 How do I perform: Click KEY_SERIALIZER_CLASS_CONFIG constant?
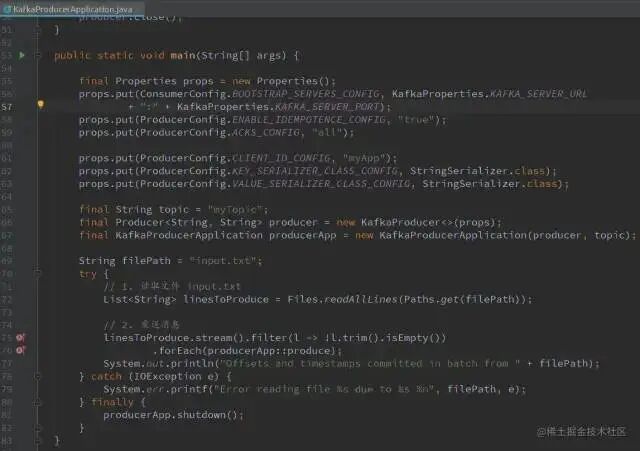(x=315, y=171)
